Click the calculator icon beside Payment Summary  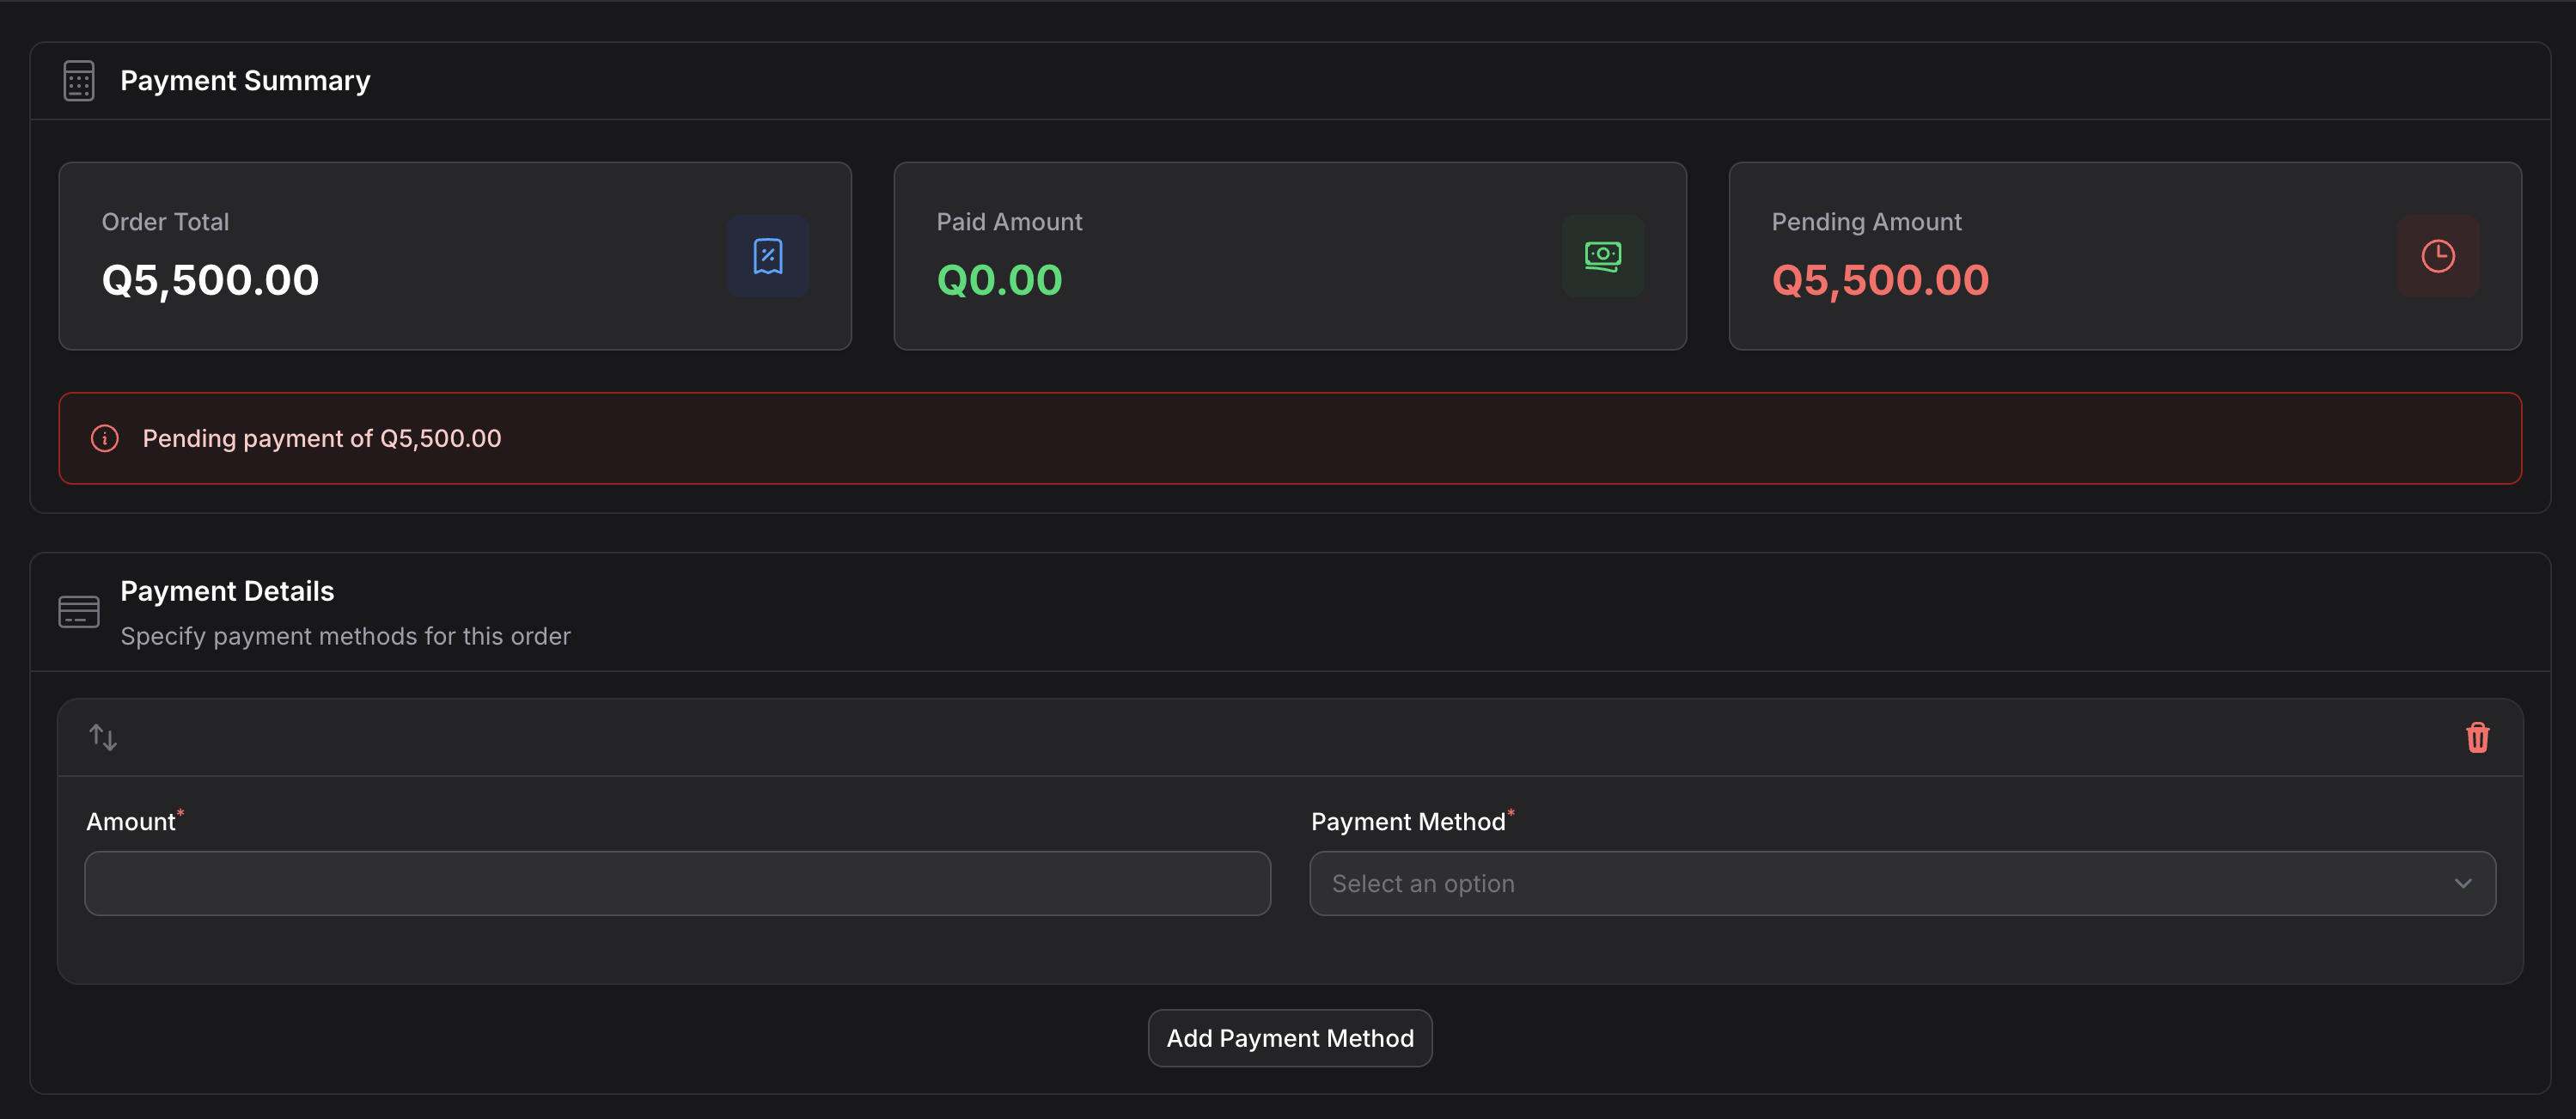point(79,81)
